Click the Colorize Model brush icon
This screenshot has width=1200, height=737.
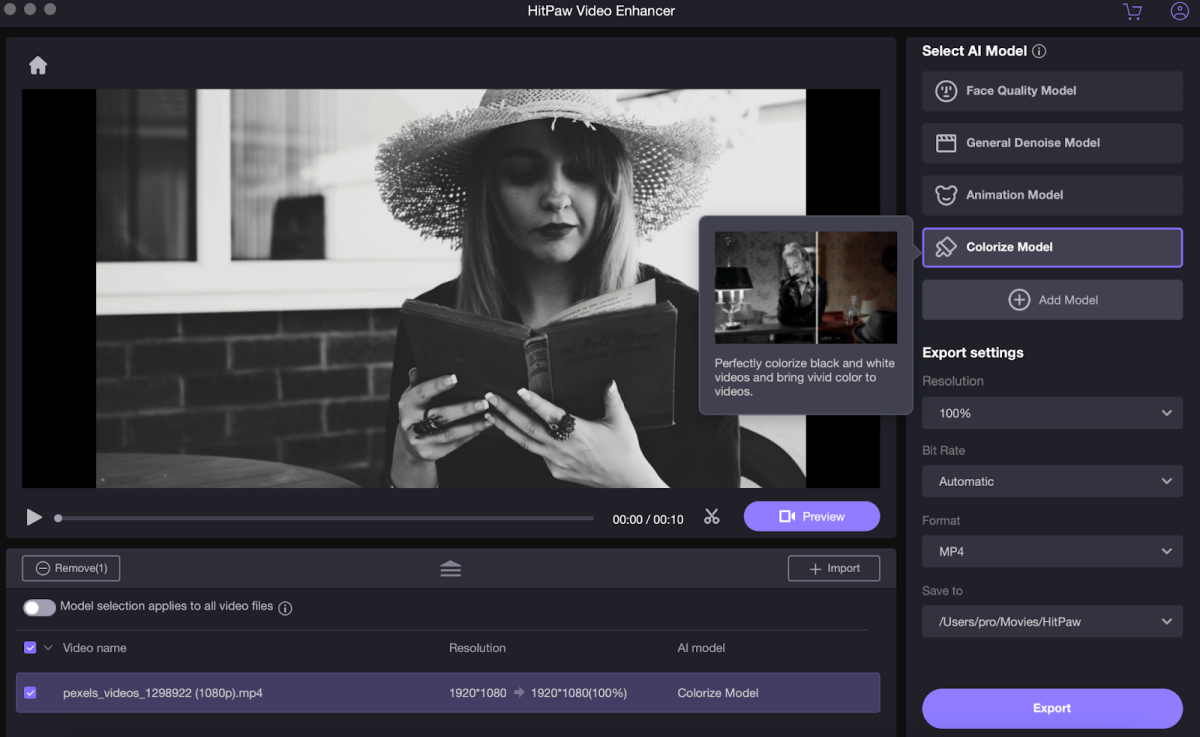(x=944, y=246)
